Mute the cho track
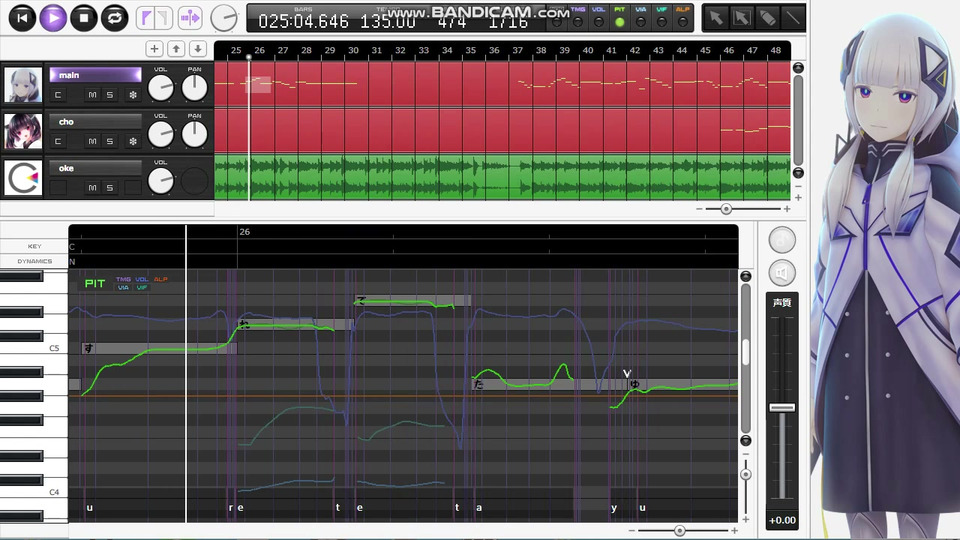This screenshot has width=960, height=540. [92, 141]
